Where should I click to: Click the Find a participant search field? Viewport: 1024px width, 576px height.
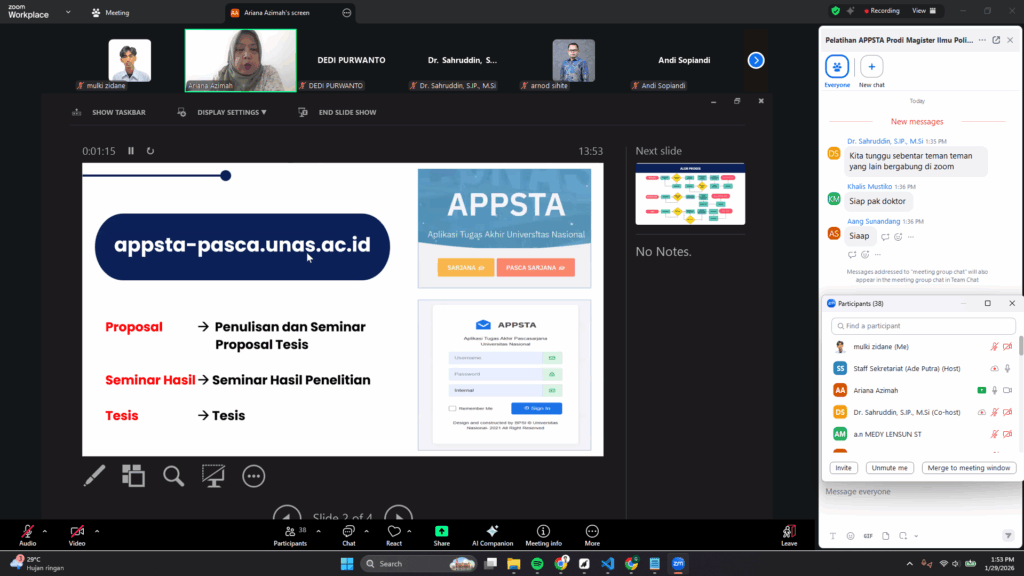pyautogui.click(x=925, y=326)
